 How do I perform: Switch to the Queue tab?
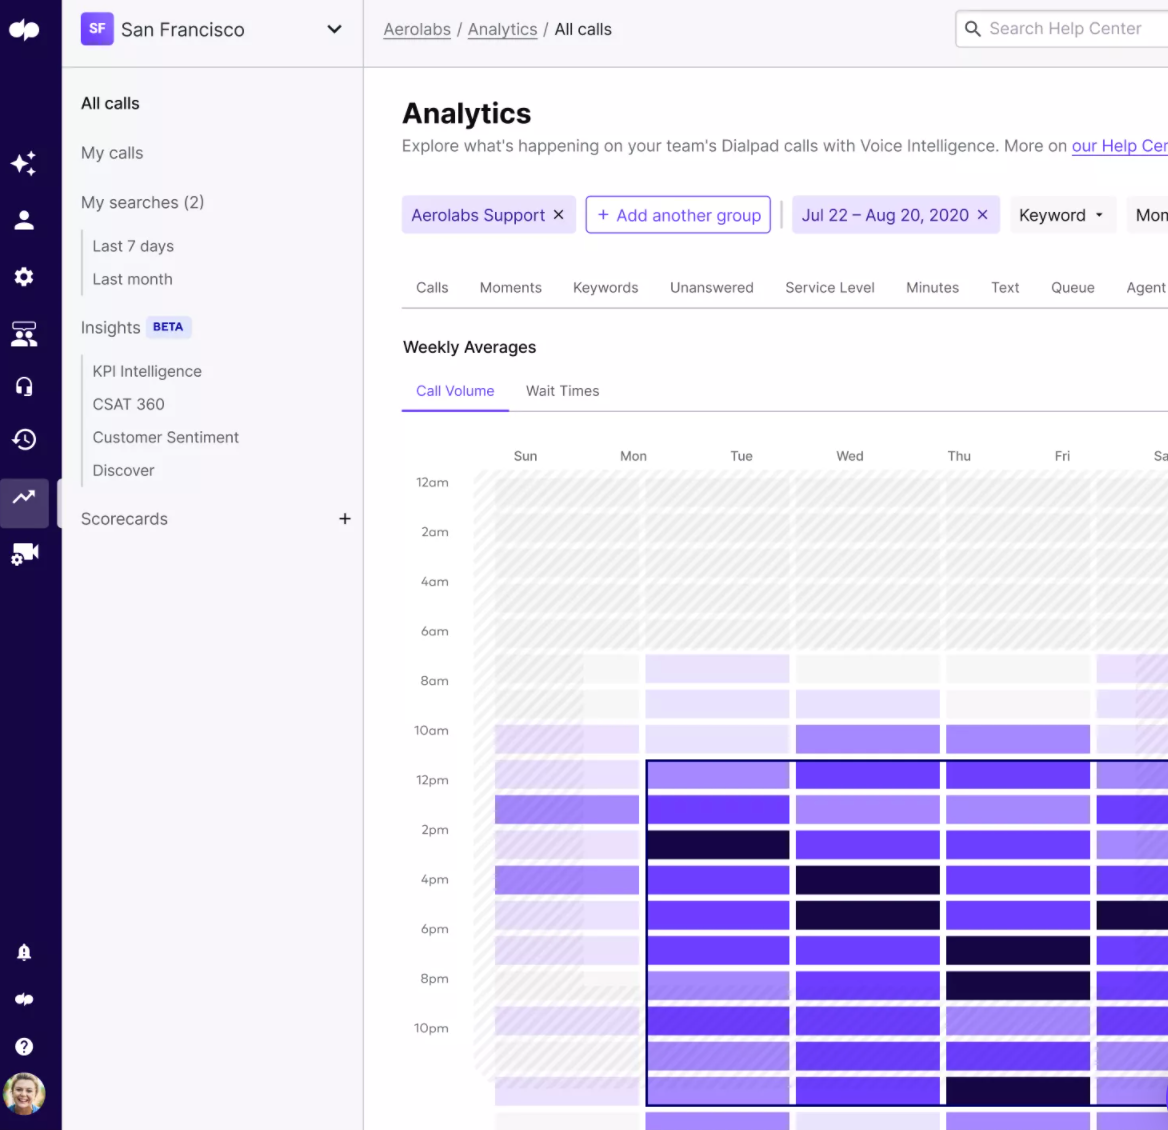(x=1073, y=288)
